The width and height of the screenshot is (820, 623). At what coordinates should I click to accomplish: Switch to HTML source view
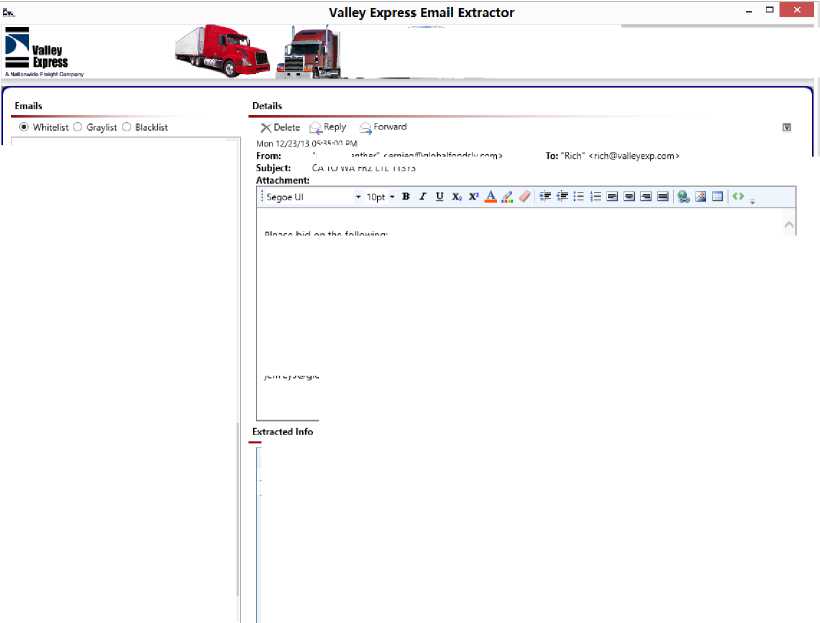(x=738, y=196)
